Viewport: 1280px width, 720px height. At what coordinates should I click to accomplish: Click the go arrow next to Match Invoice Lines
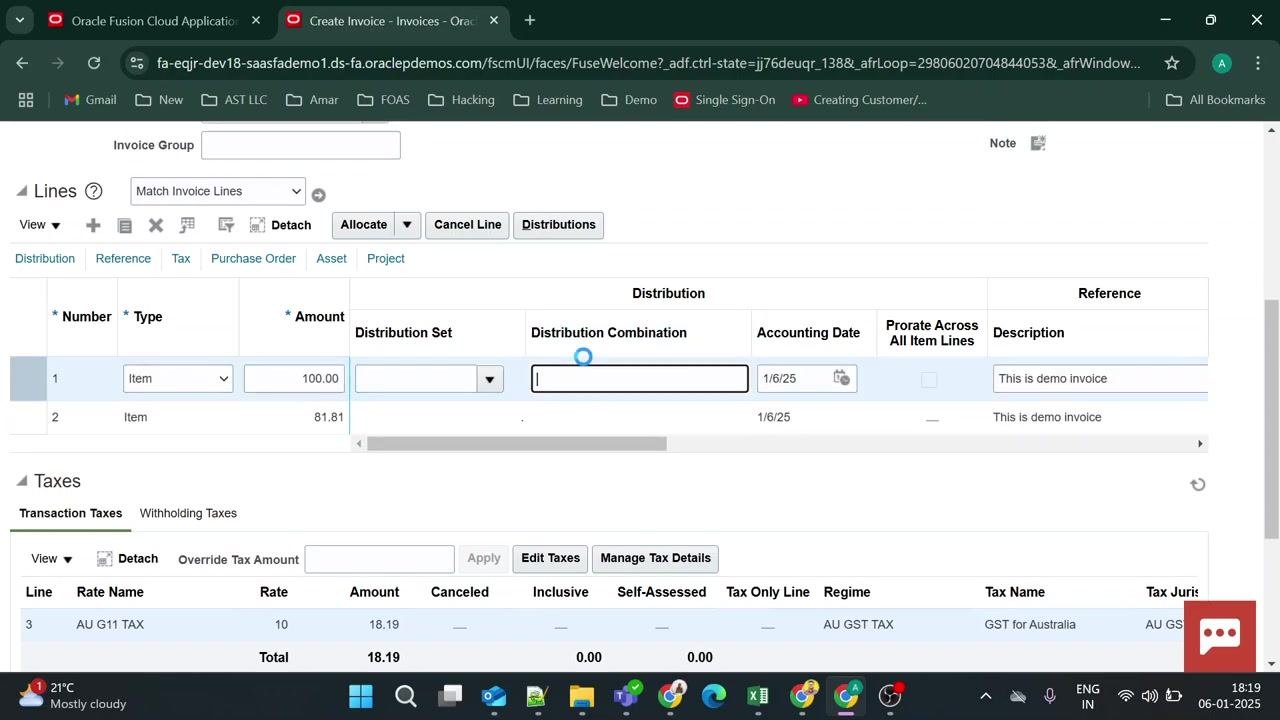coord(318,195)
